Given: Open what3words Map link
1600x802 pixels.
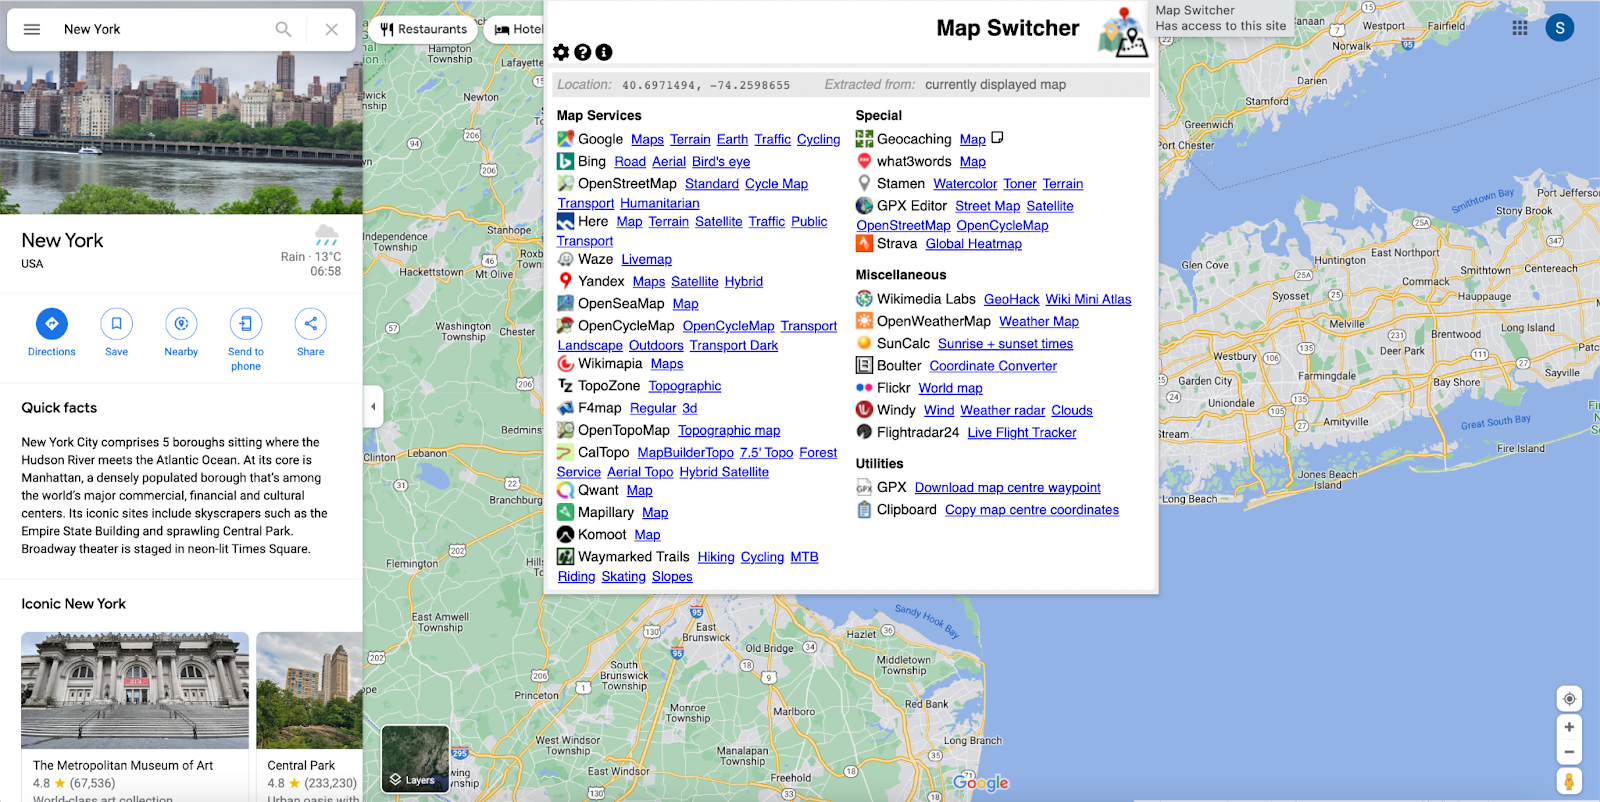Looking at the screenshot, I should point(973,162).
